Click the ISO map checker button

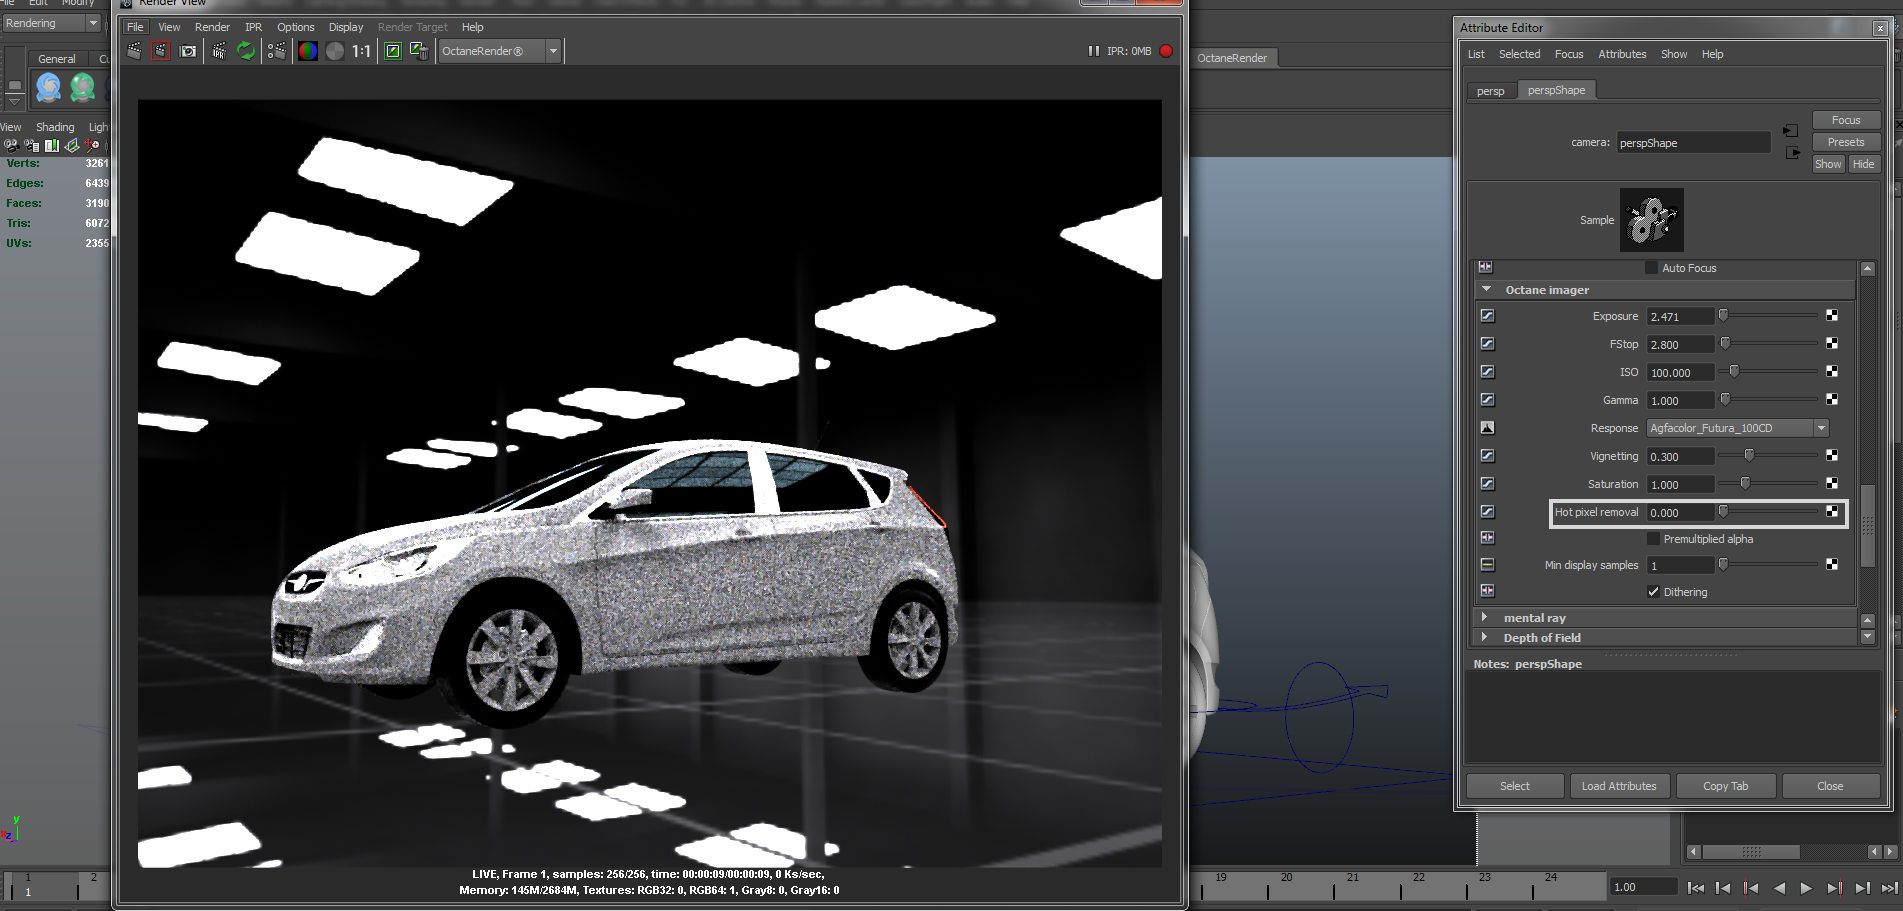[1832, 372]
